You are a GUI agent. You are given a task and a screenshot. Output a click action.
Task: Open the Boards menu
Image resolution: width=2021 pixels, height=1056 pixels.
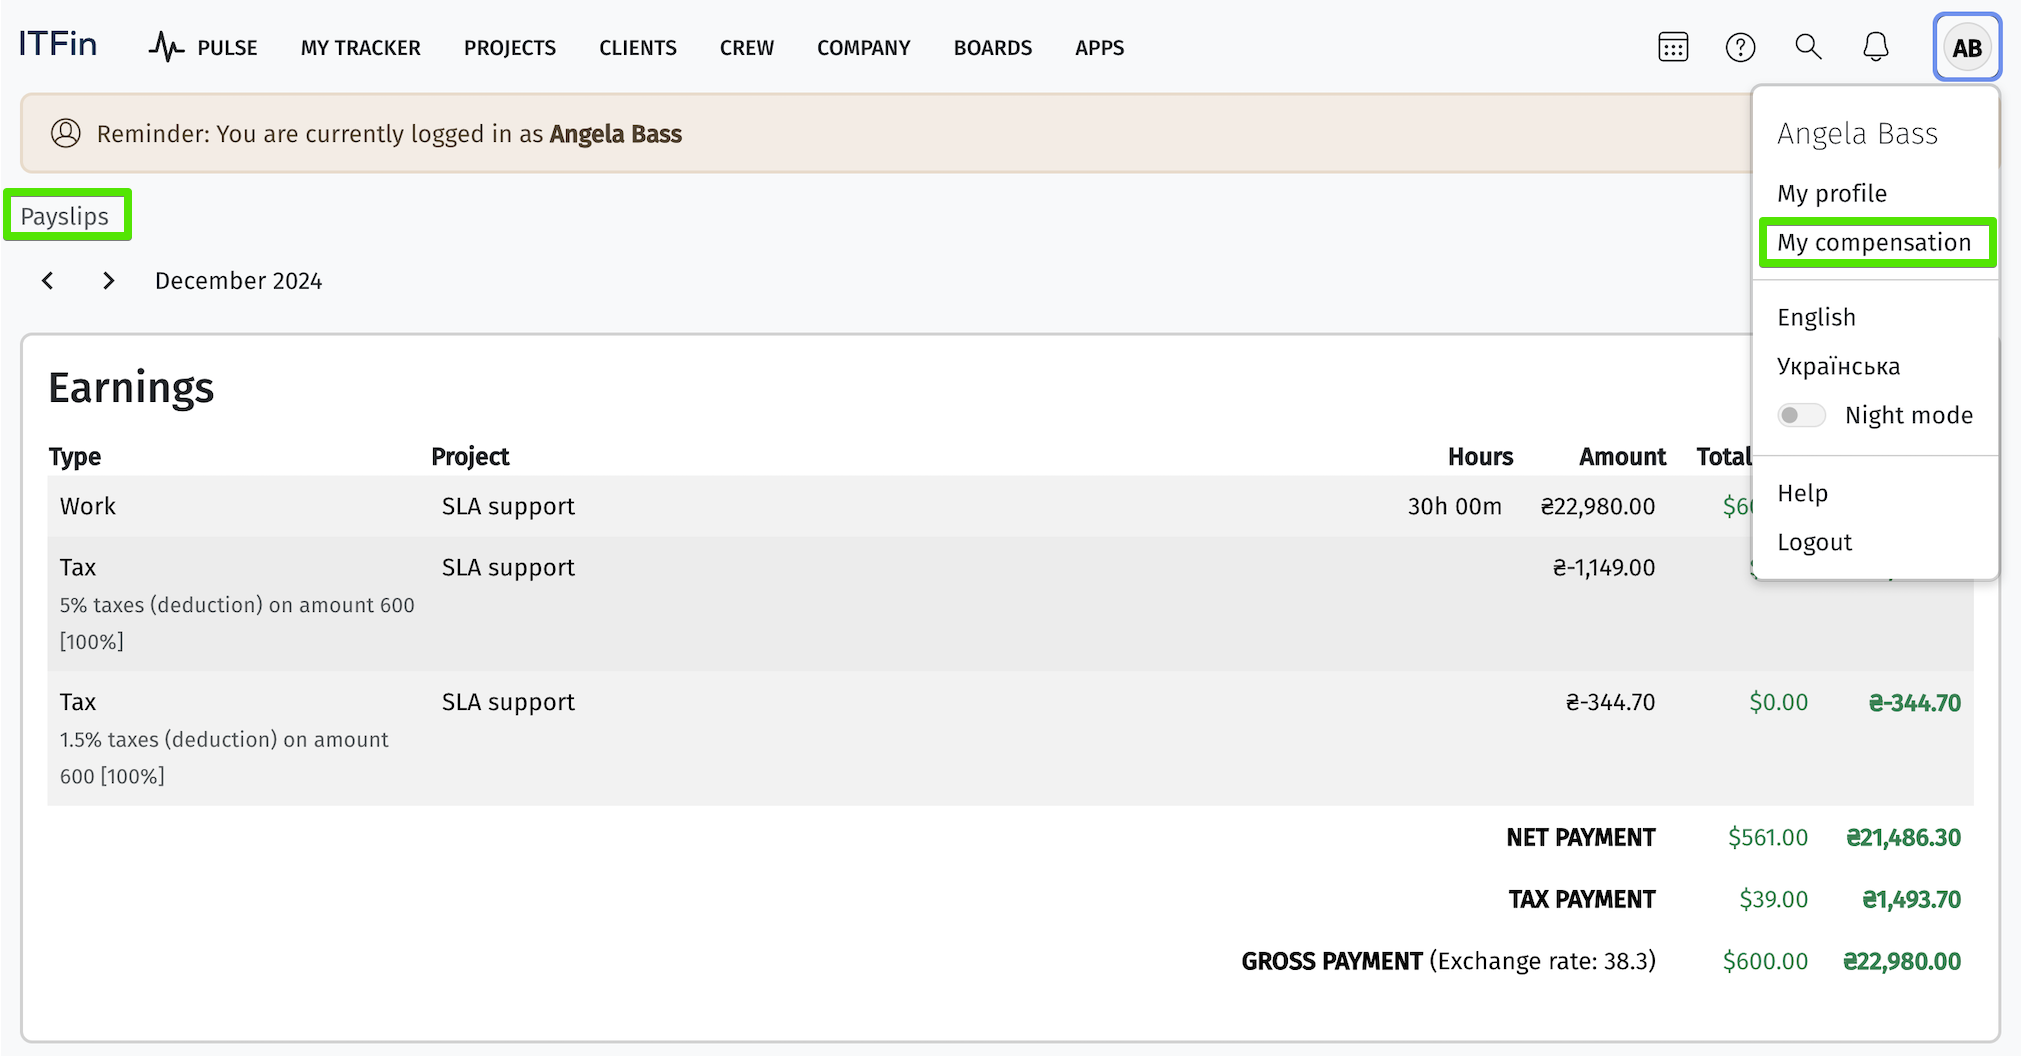[x=992, y=48]
